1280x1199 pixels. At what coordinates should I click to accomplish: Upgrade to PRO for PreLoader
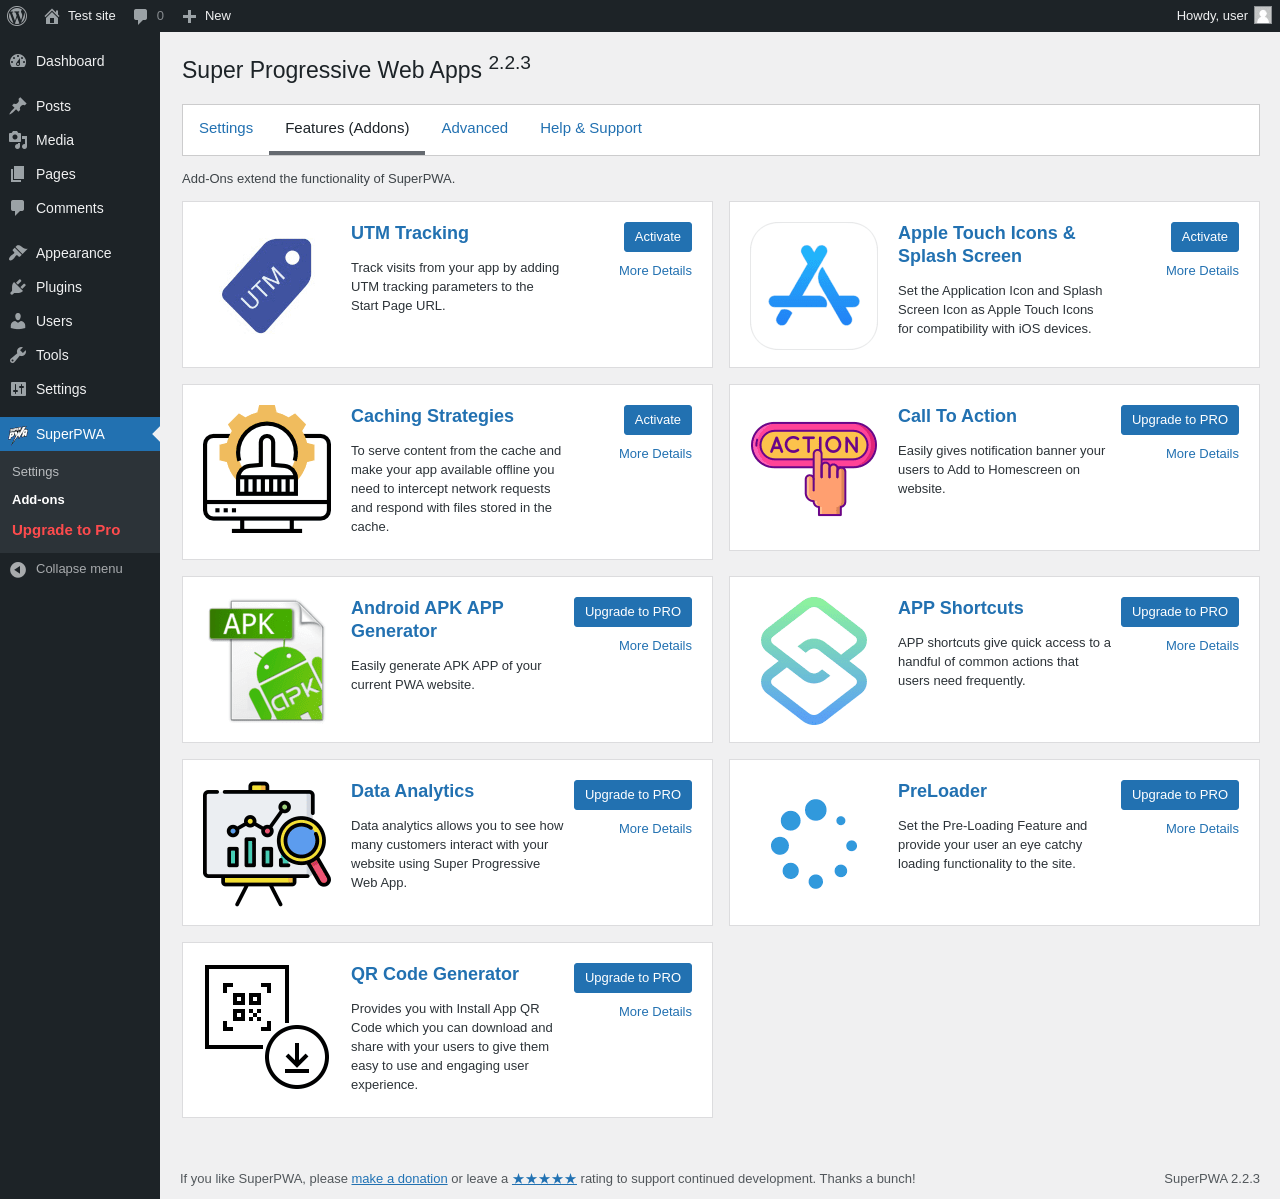(x=1180, y=795)
